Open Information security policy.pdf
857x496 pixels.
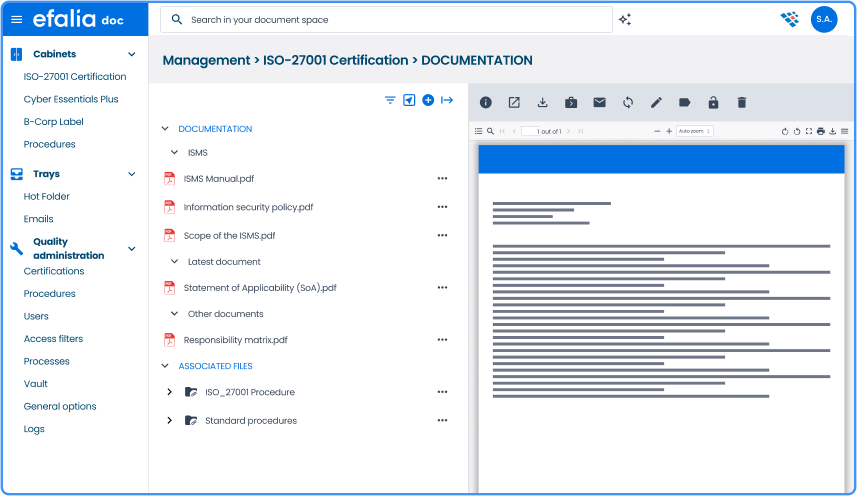248,207
